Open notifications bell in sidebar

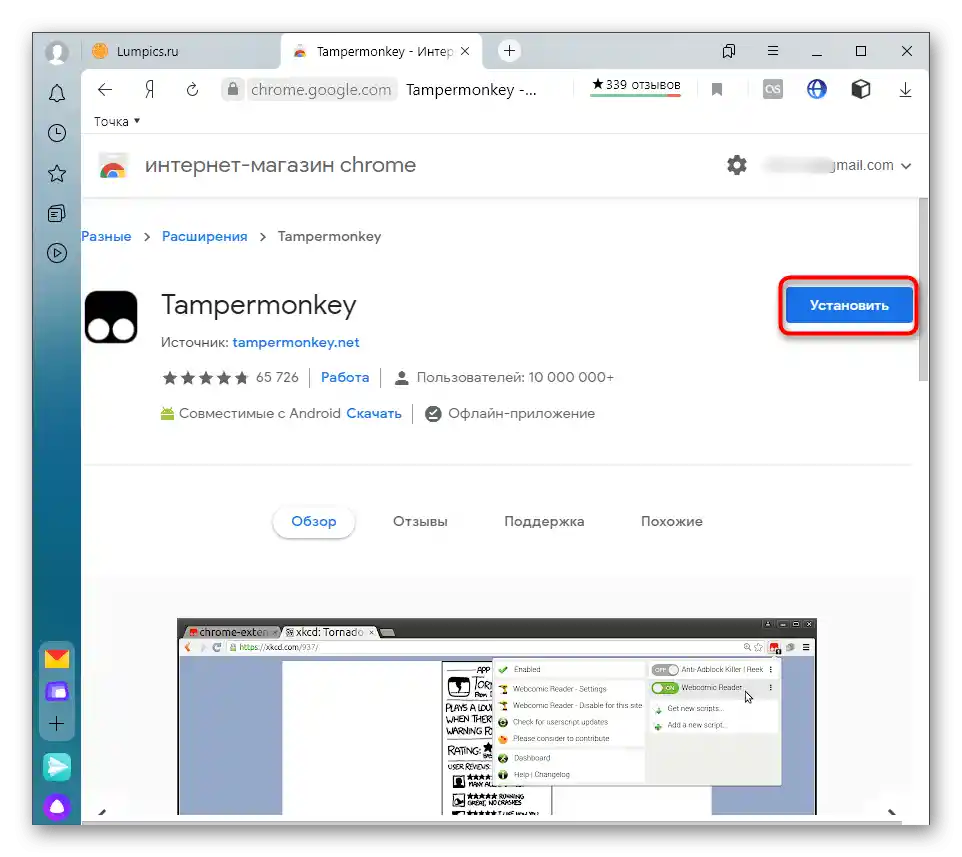tap(57, 93)
